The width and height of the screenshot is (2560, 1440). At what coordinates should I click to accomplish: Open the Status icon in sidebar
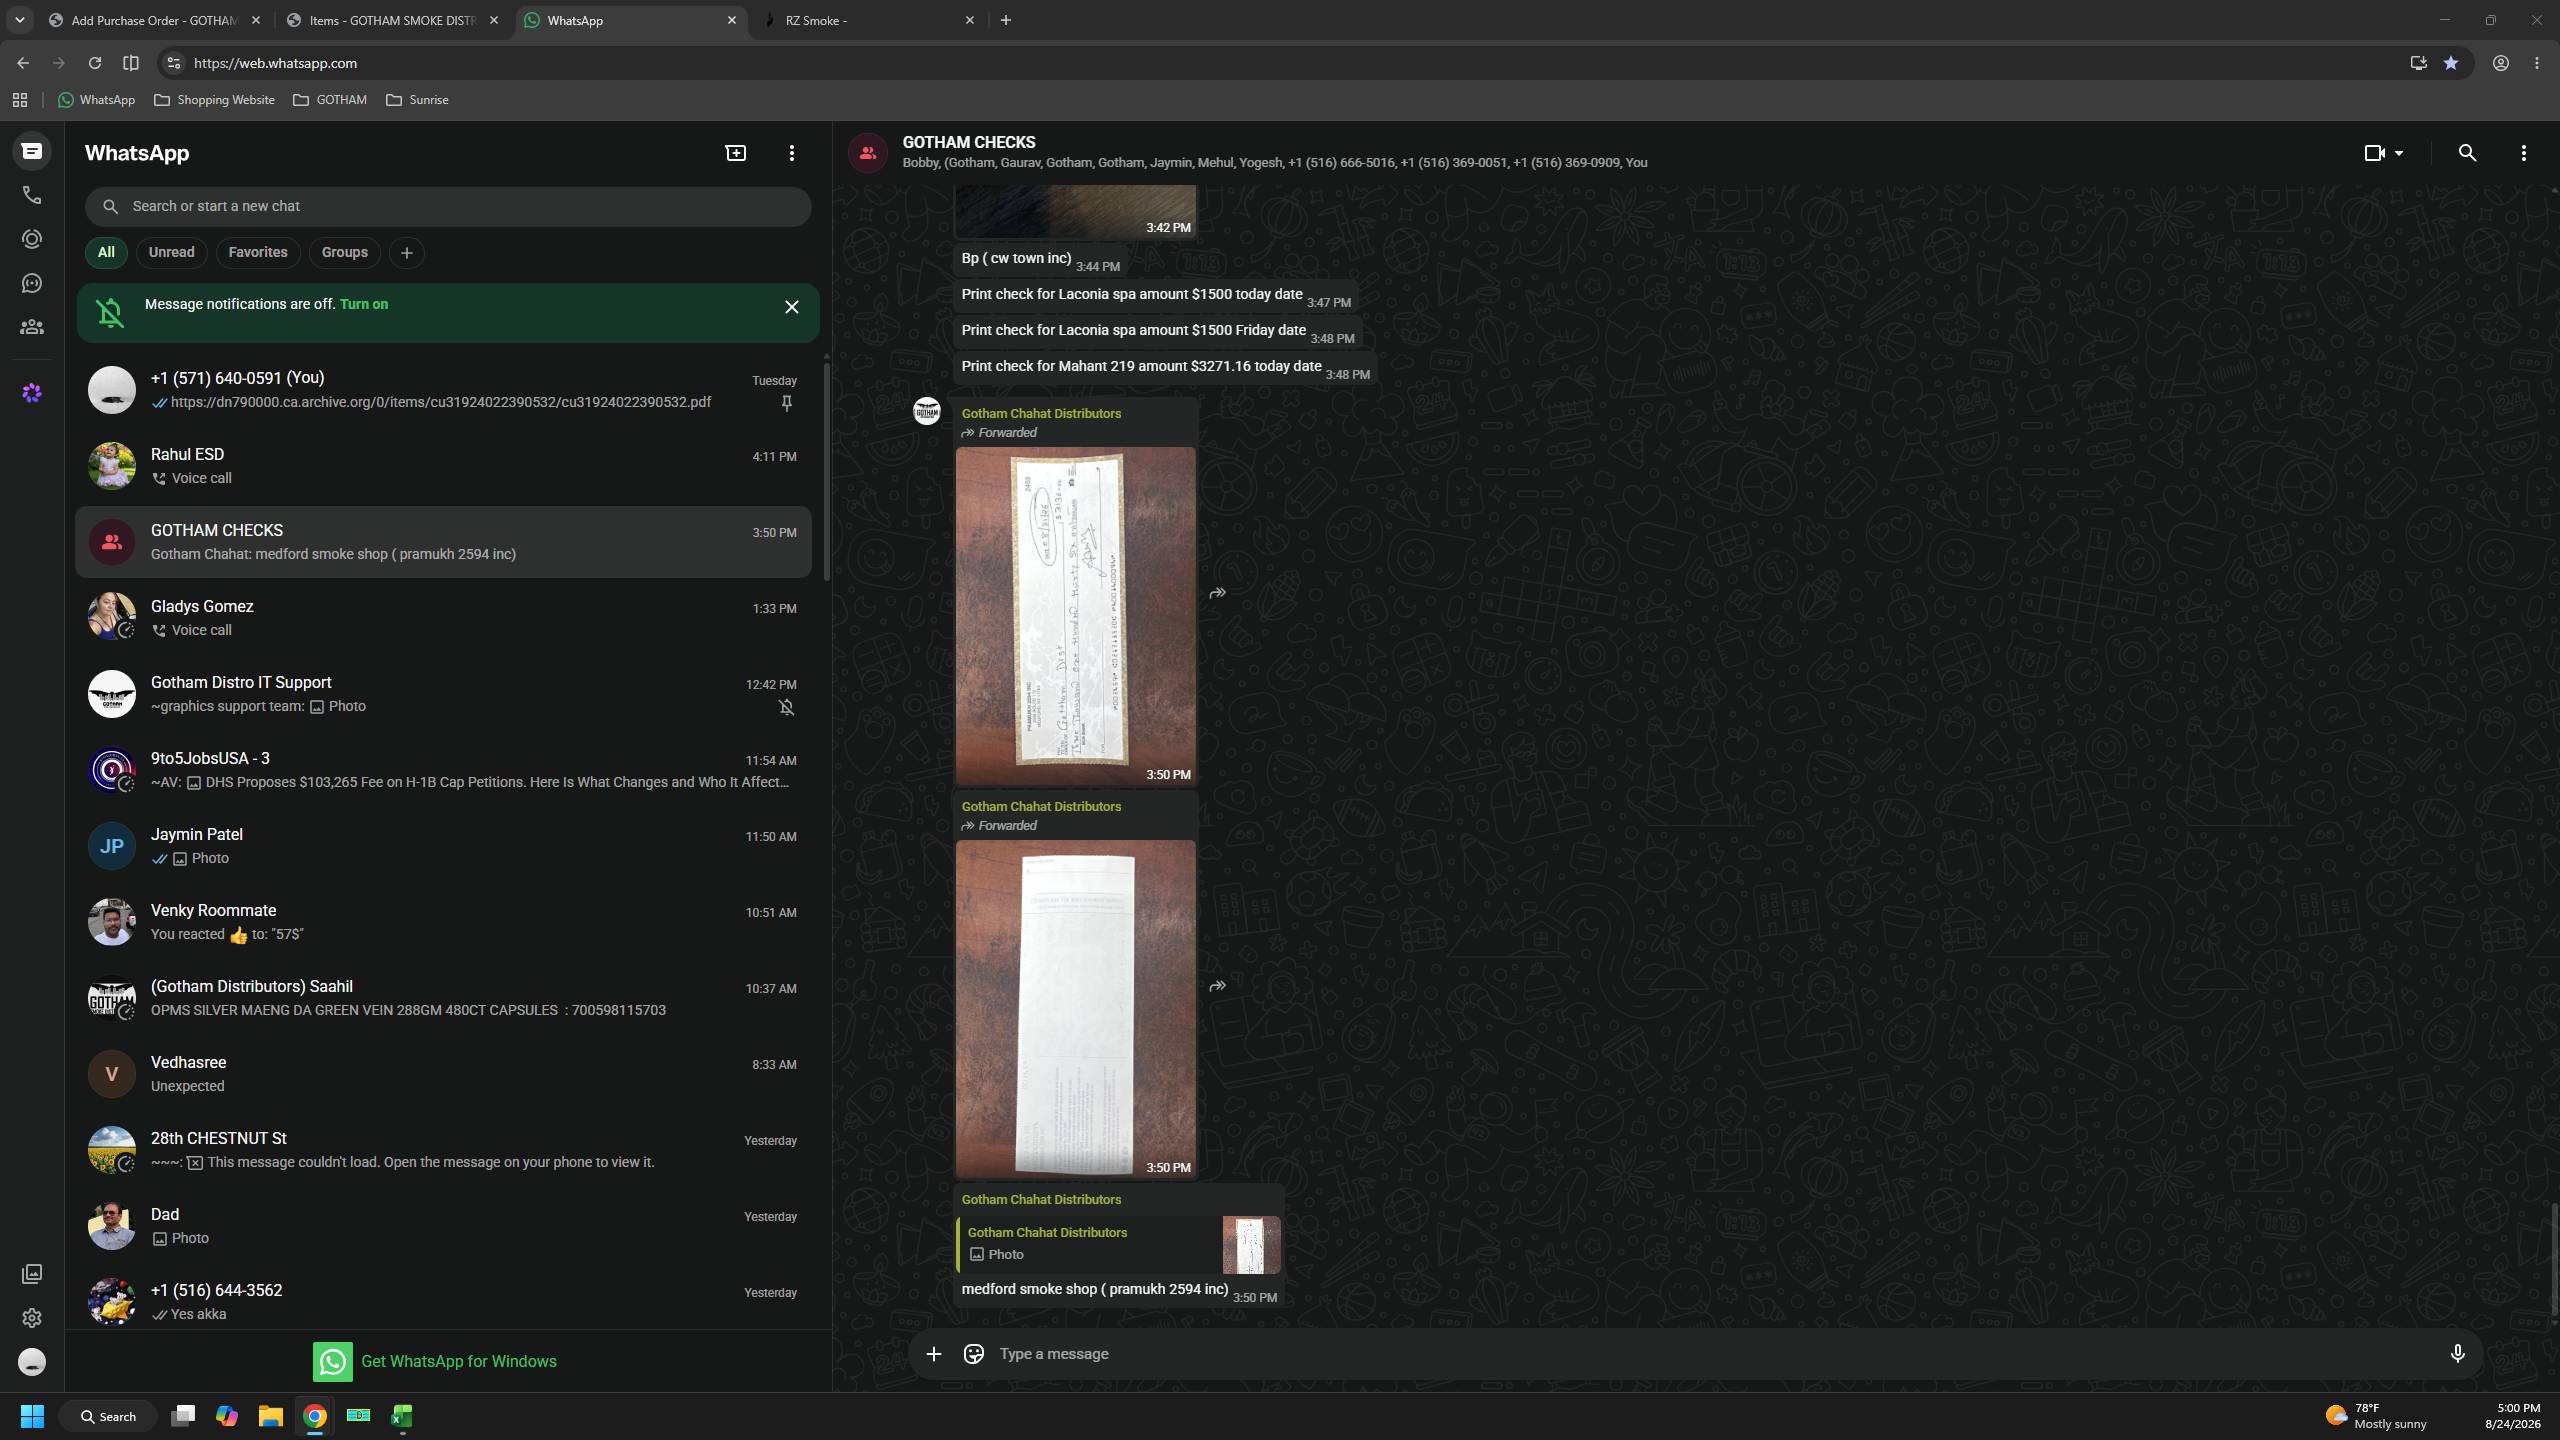click(32, 239)
